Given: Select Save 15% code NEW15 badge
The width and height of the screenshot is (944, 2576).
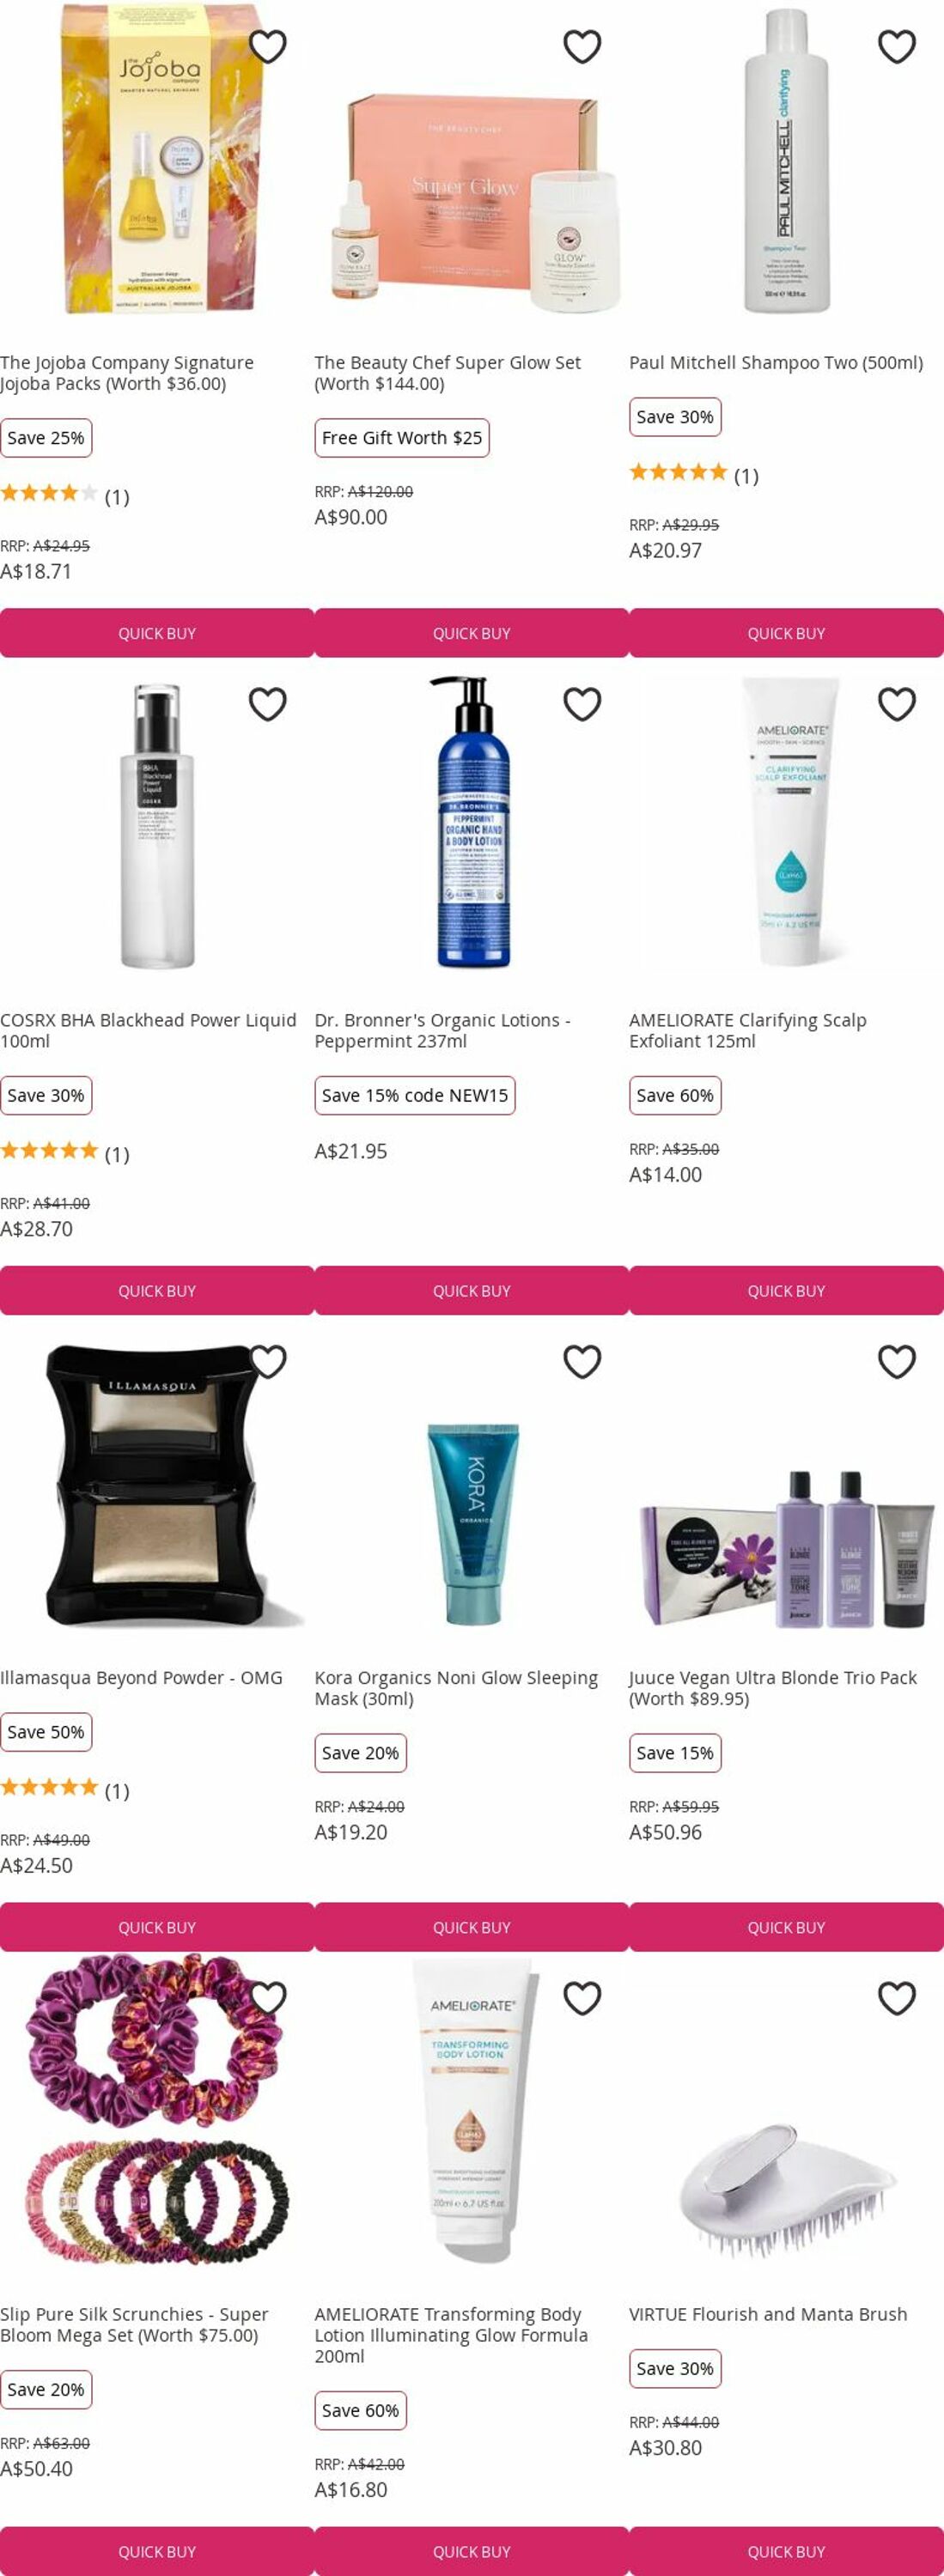Looking at the screenshot, I should (x=415, y=1095).
